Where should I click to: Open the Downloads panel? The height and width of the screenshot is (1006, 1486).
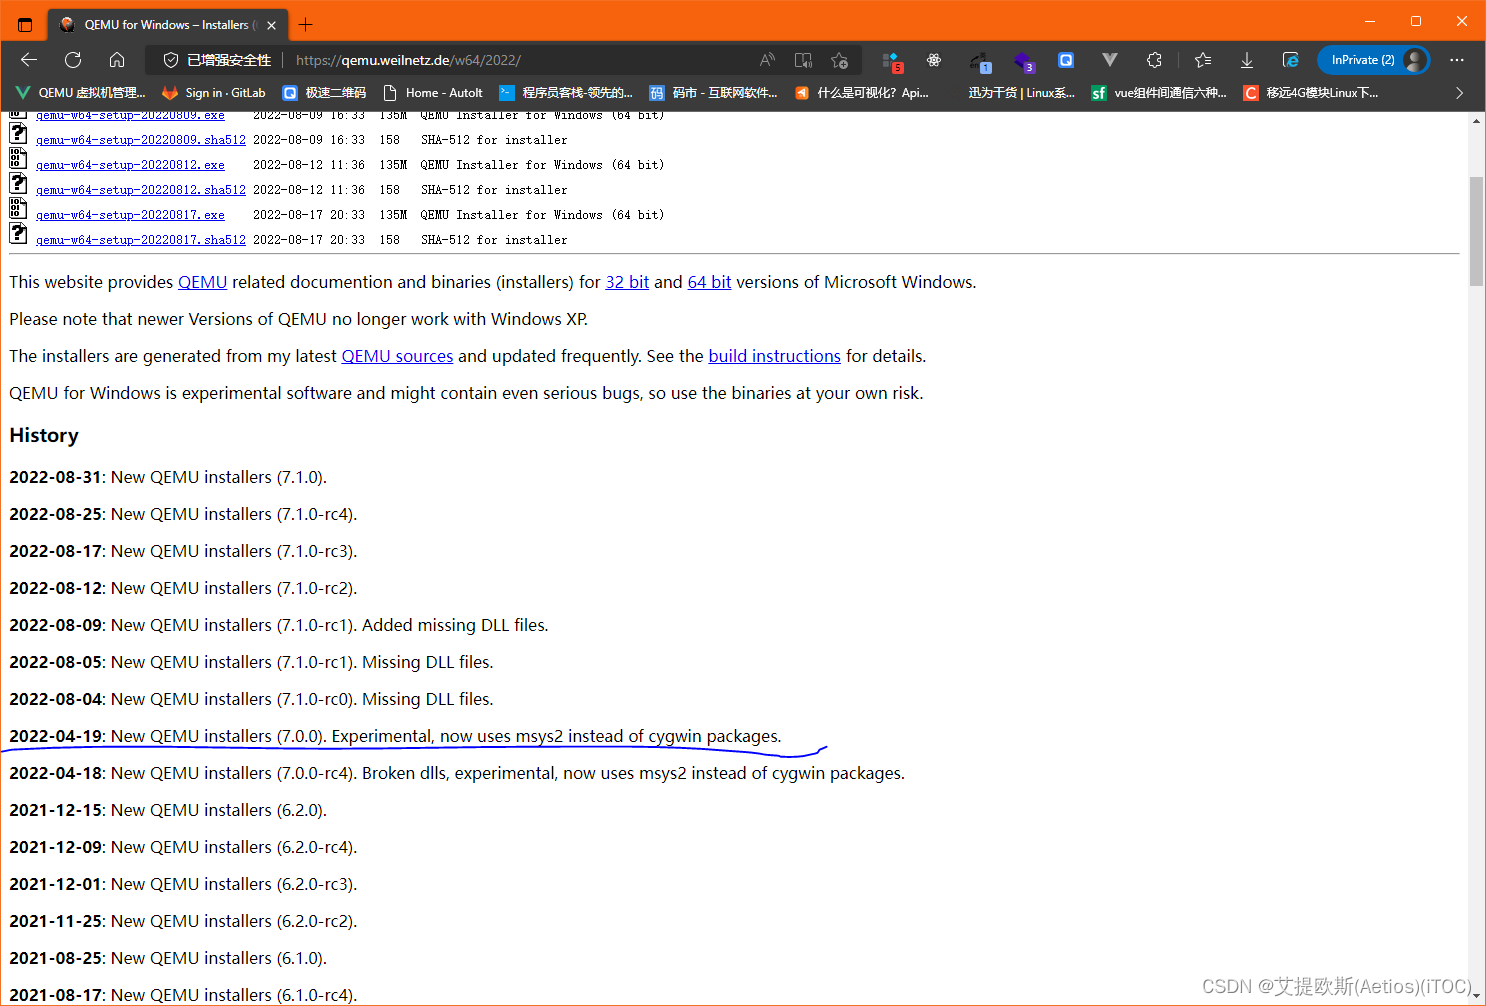pyautogui.click(x=1247, y=60)
